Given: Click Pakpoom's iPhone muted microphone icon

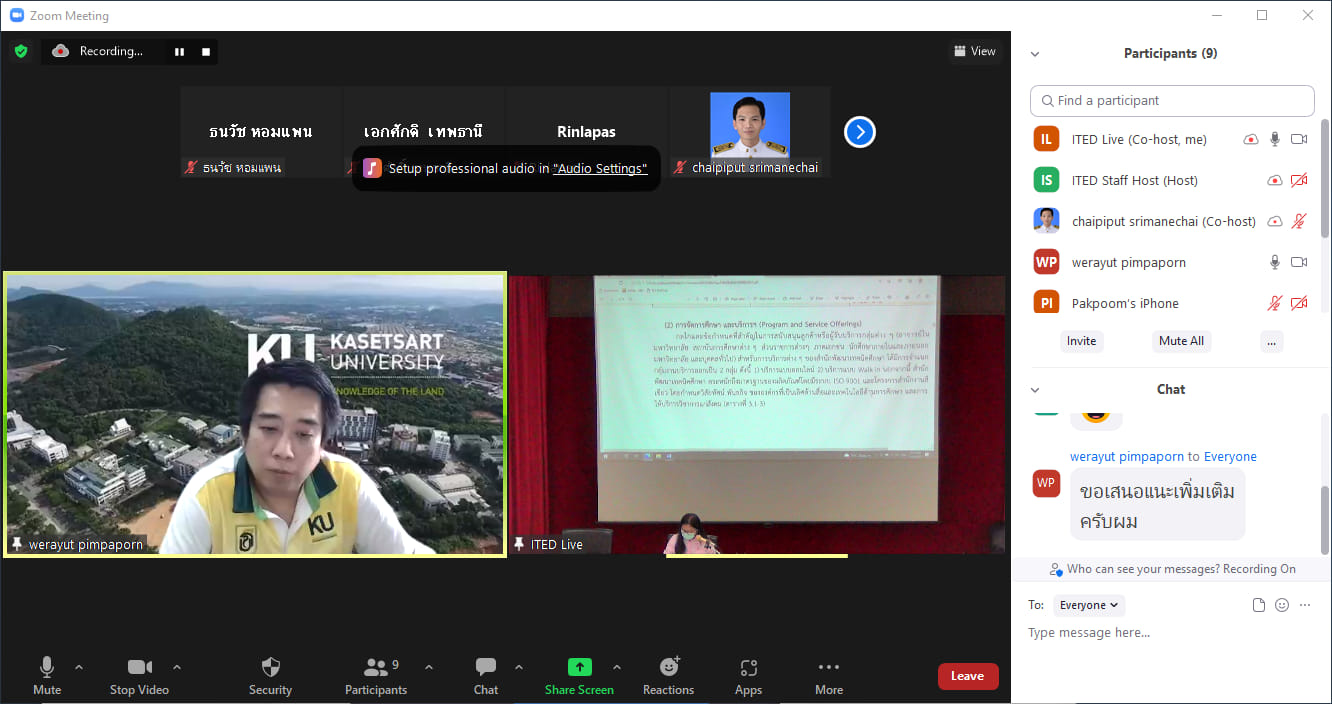Looking at the screenshot, I should pos(1275,304).
